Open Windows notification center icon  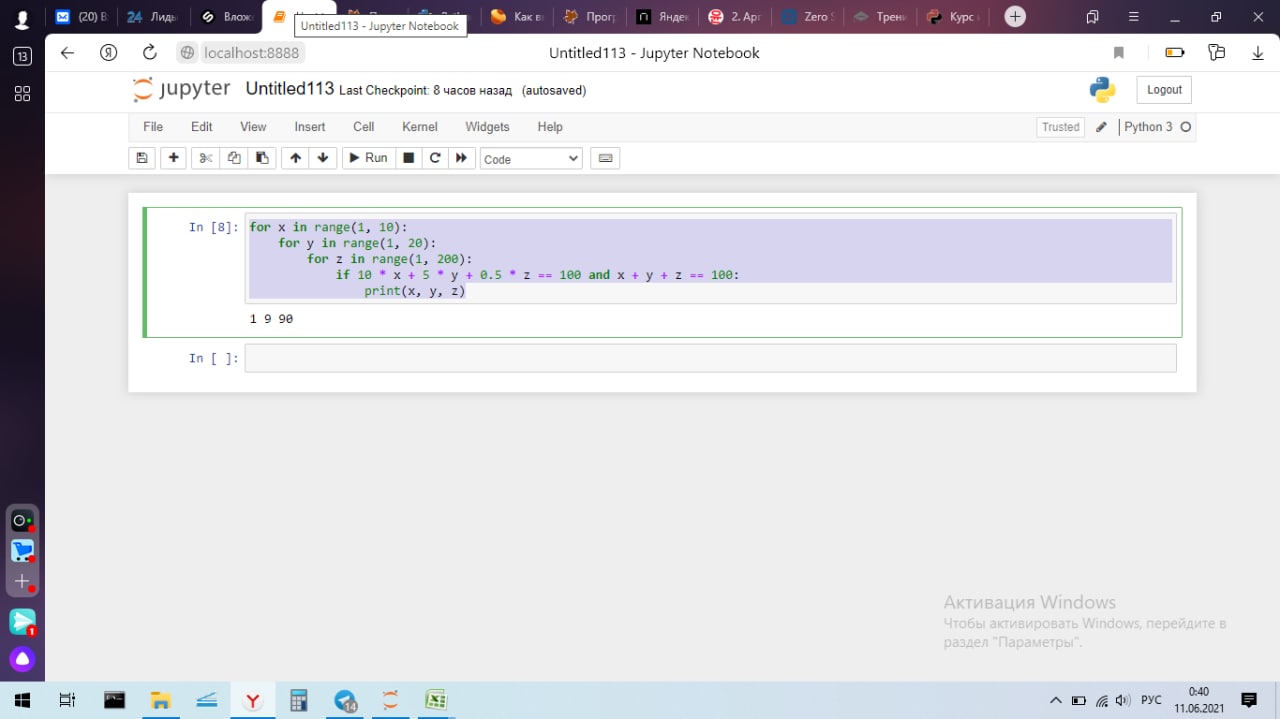tap(1249, 700)
